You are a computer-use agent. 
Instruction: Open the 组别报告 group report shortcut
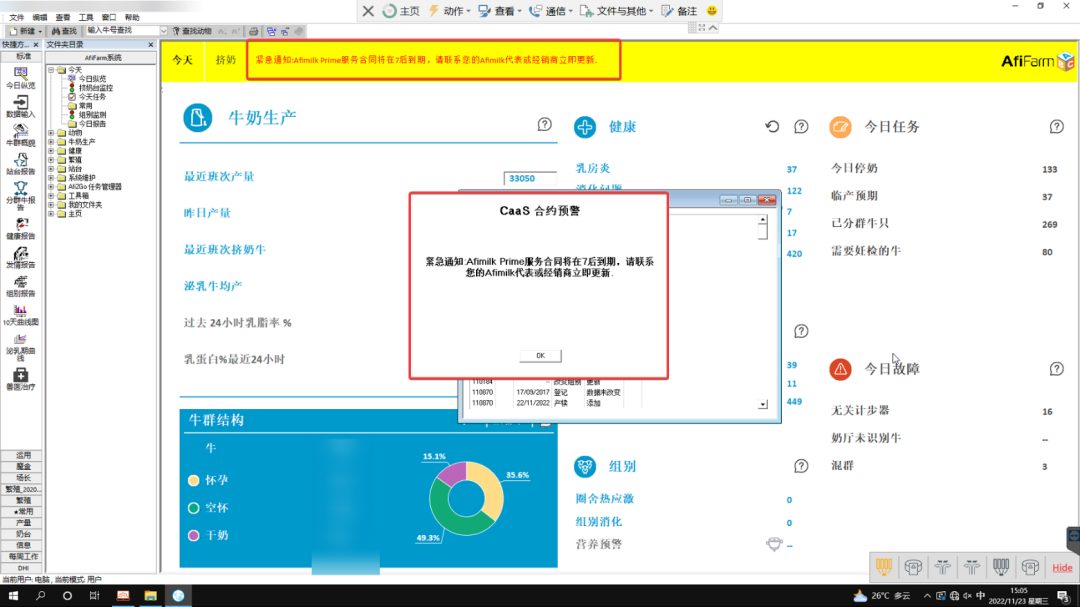(x=21, y=287)
